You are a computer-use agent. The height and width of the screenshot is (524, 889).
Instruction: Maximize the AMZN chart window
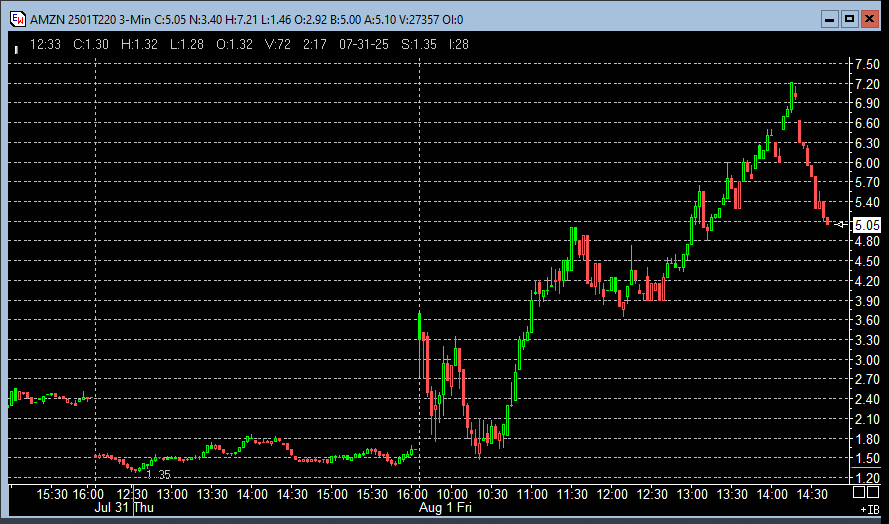point(849,19)
